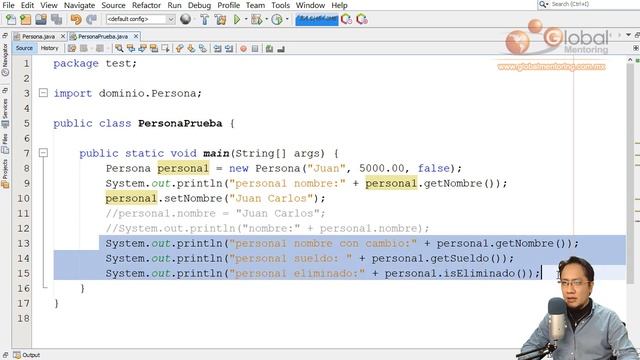This screenshot has width=640, height=360.
Task: Click the class name PersonaPrueba in code
Action: (180, 123)
